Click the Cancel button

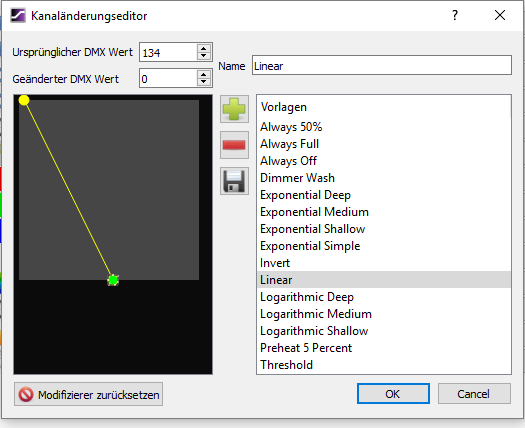coord(474,394)
